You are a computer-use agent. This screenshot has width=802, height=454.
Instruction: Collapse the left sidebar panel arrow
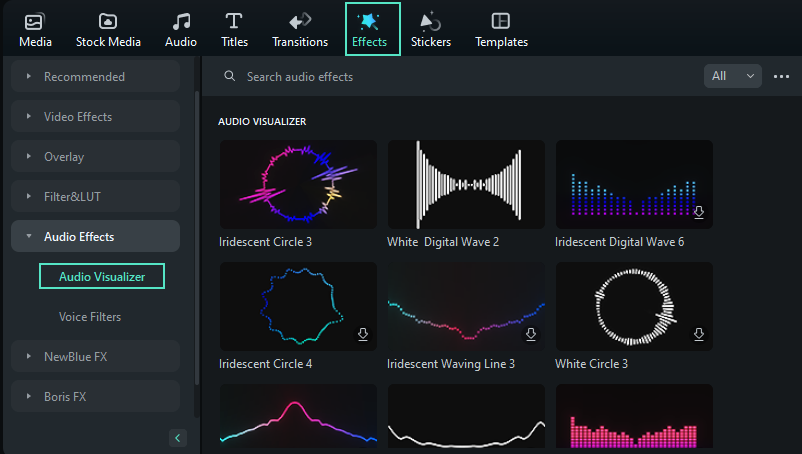(177, 438)
